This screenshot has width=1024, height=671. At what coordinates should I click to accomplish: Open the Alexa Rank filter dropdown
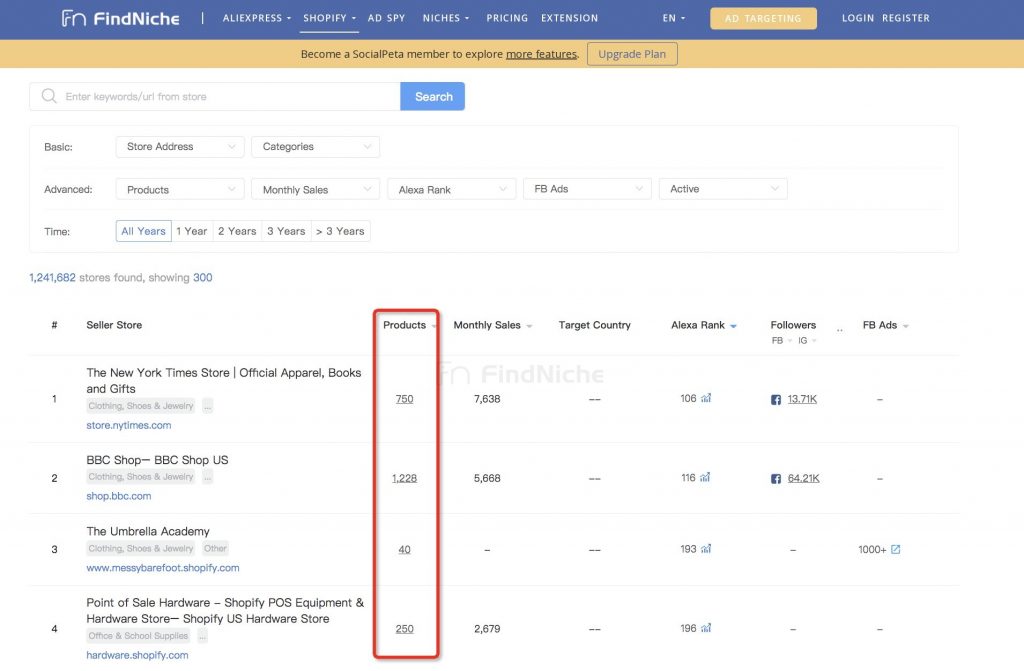tap(451, 189)
